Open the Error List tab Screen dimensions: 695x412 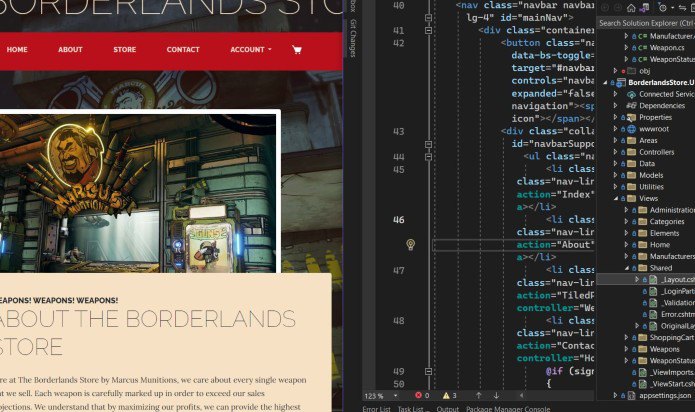(x=376, y=408)
